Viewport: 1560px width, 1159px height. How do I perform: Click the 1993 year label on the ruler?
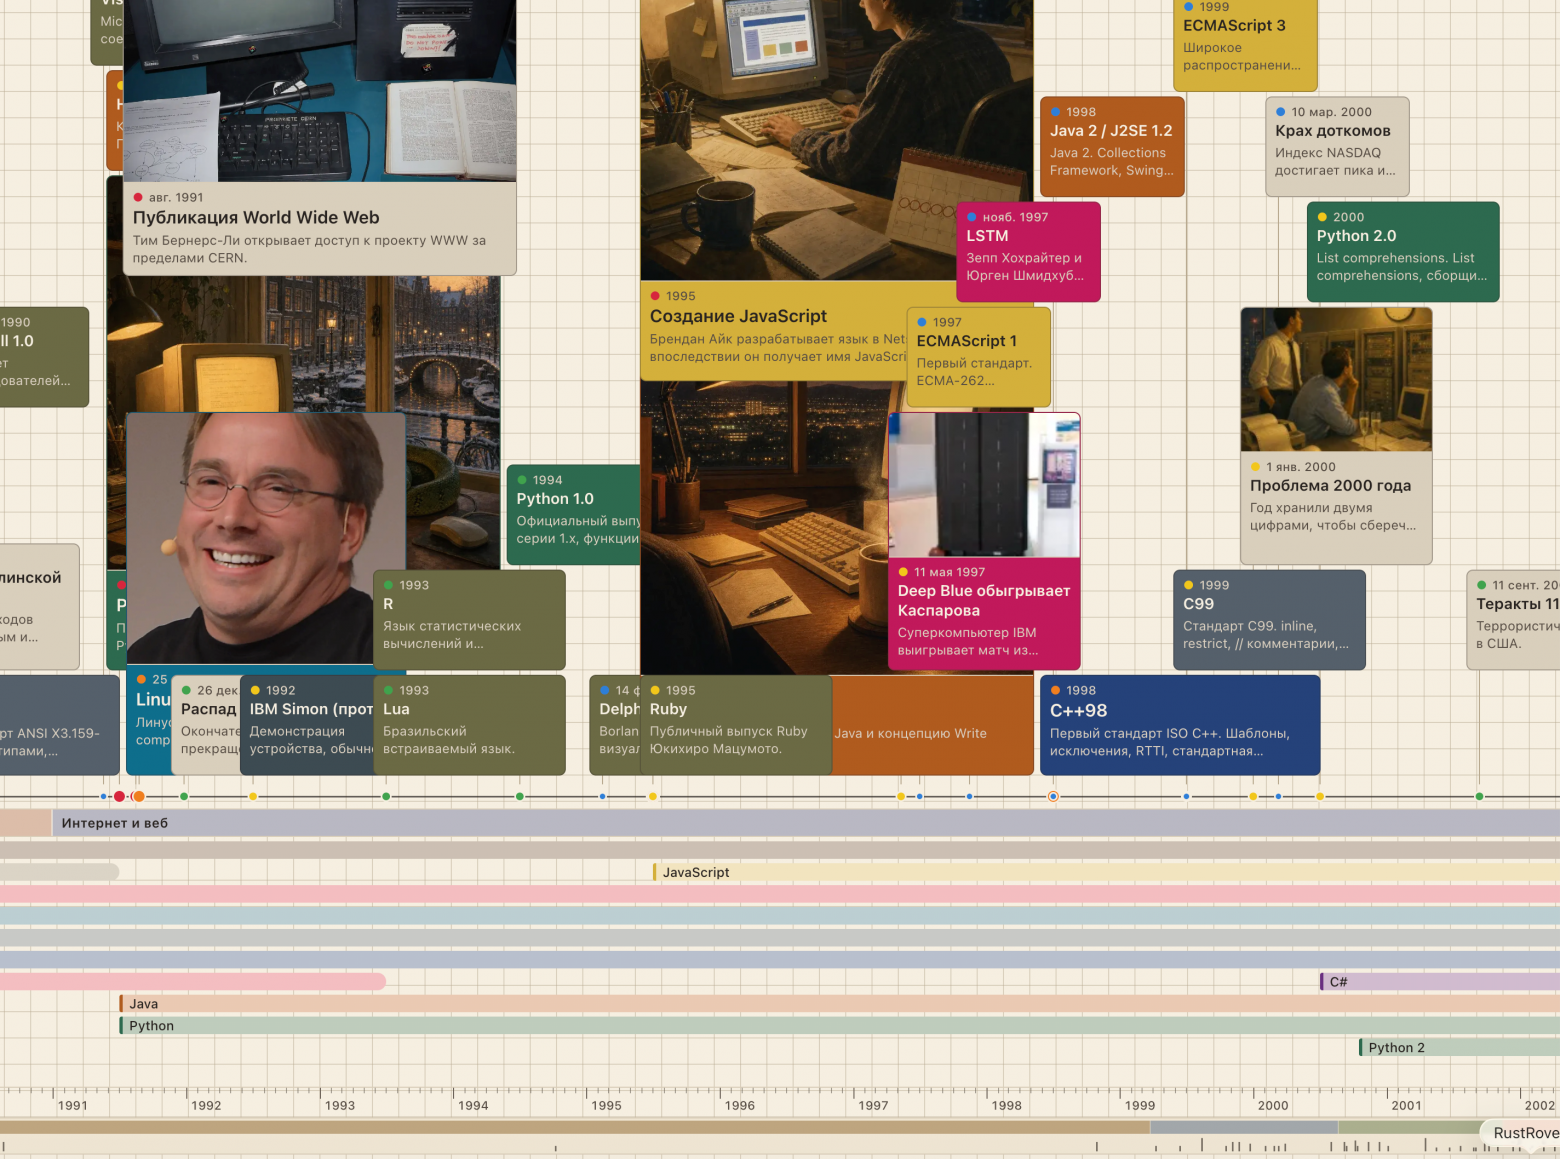coord(340,1105)
